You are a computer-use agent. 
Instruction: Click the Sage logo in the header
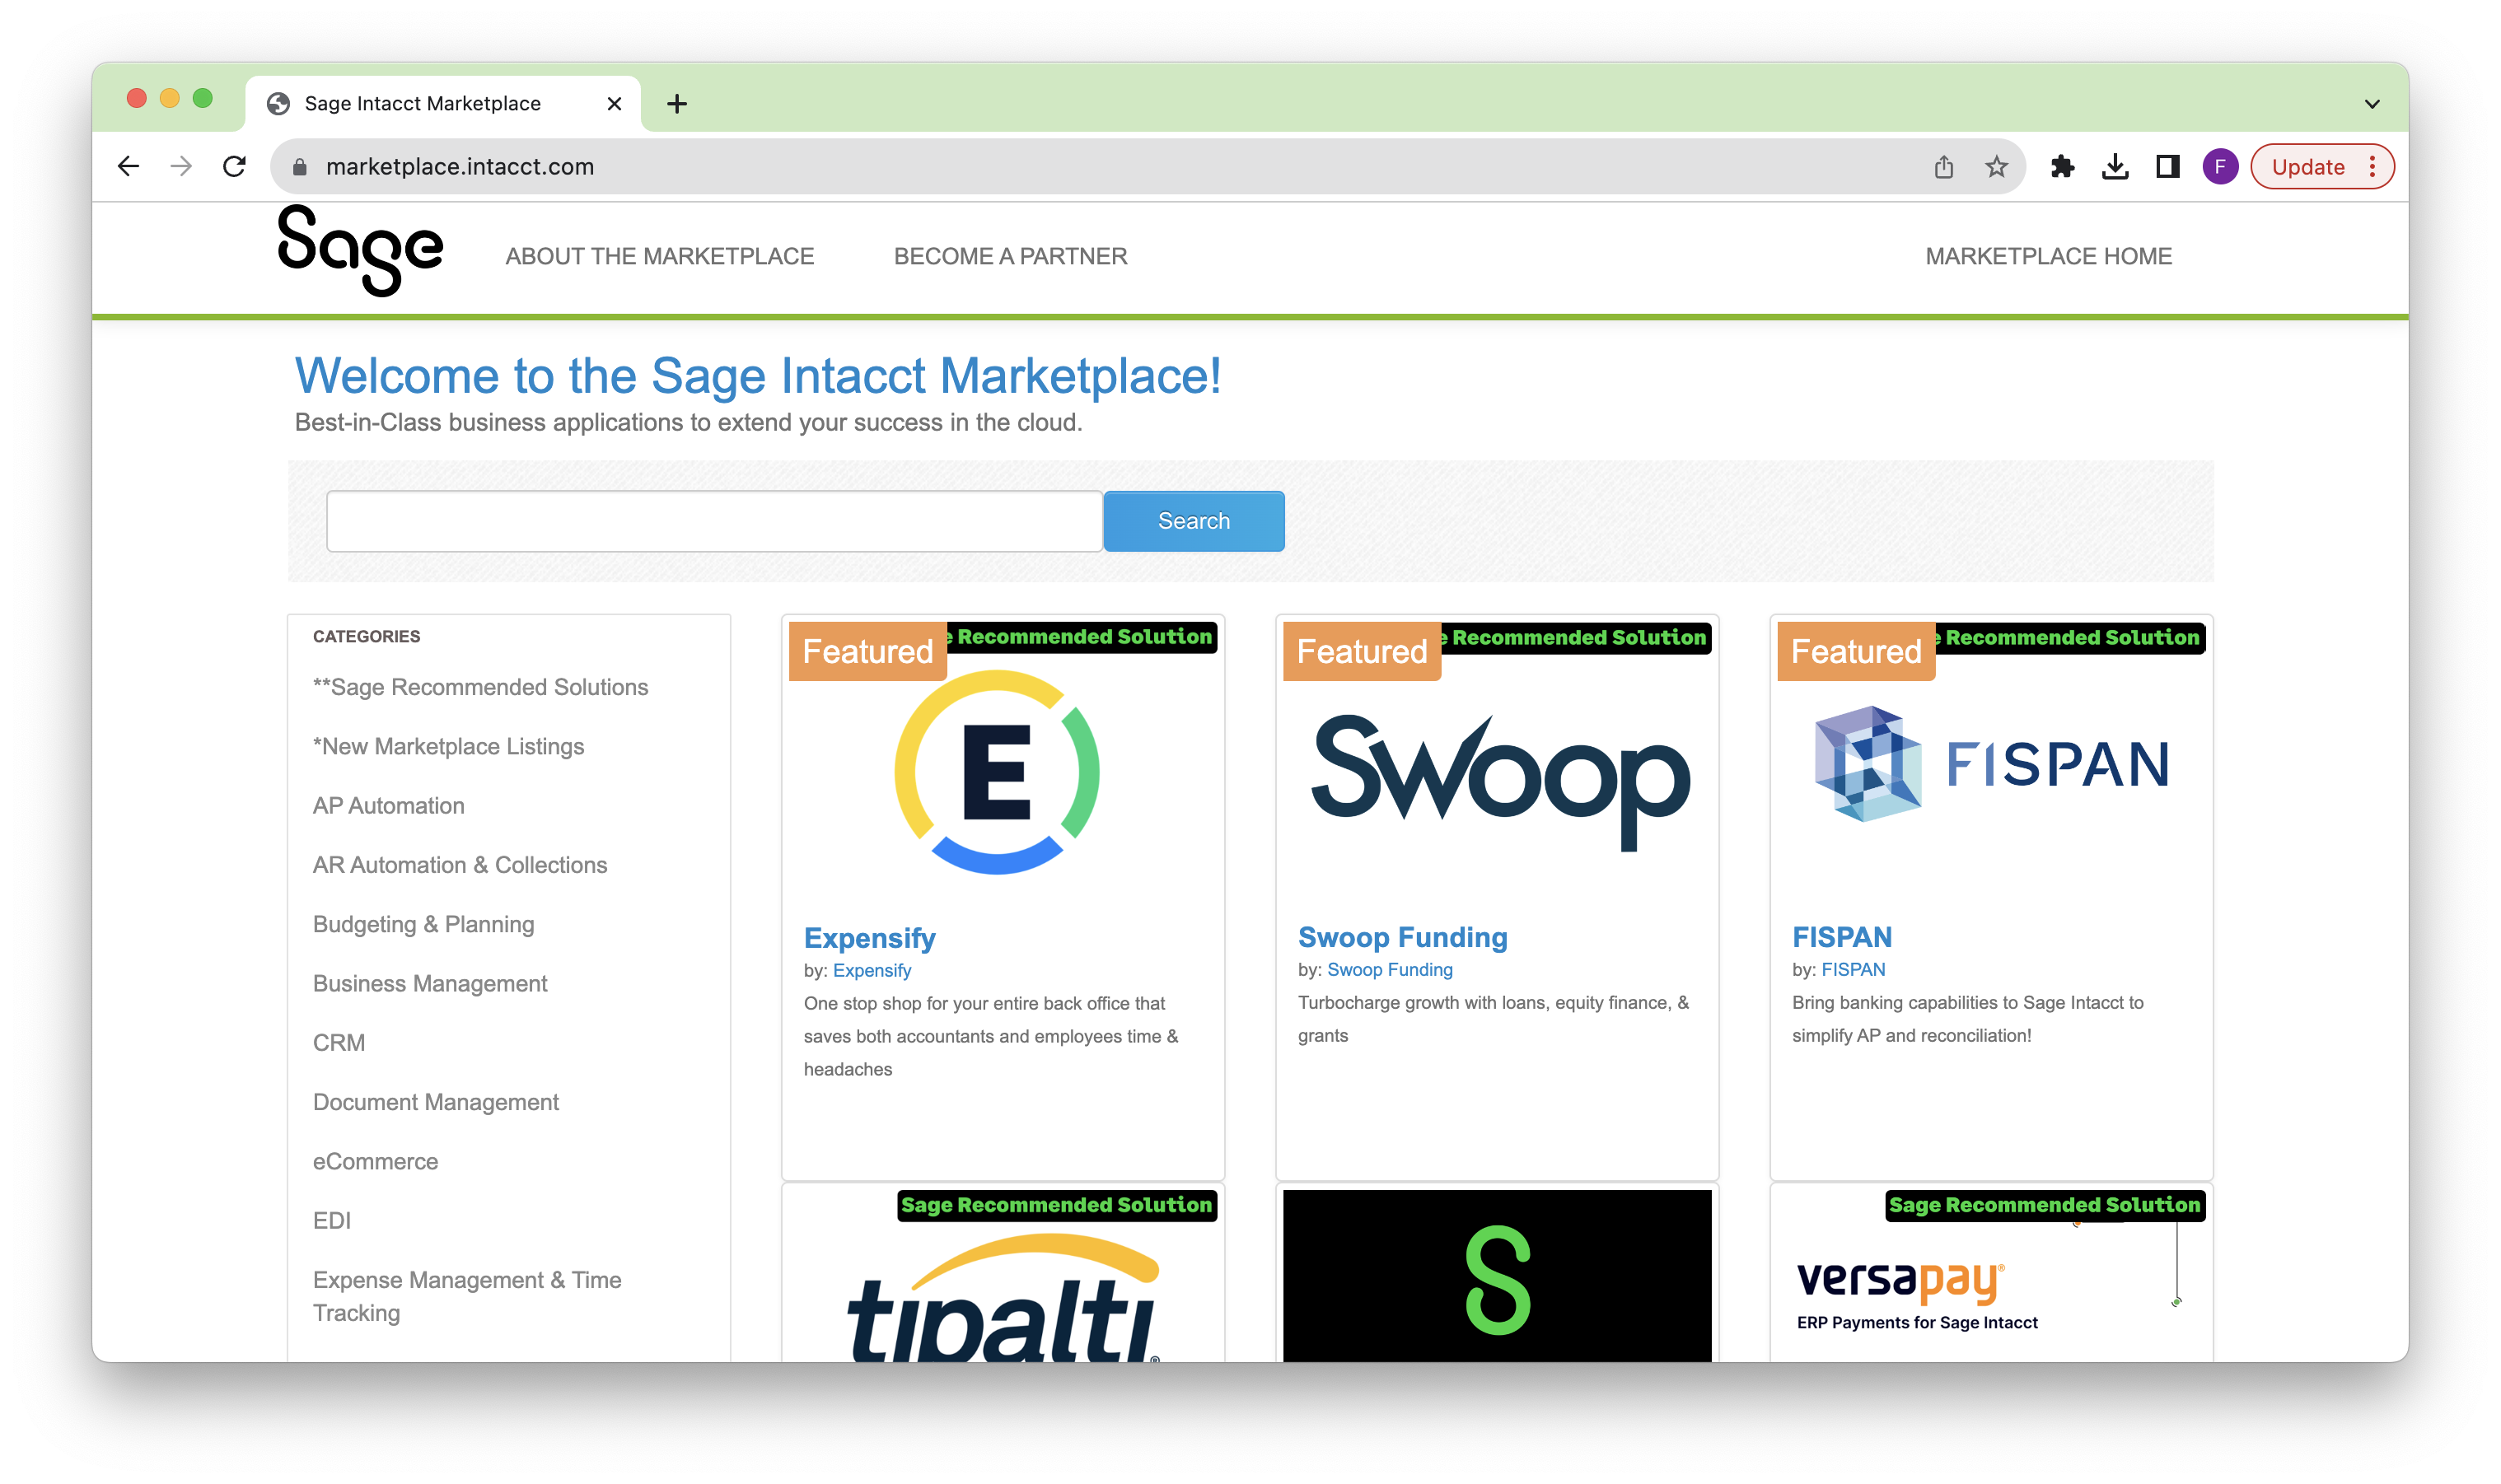(361, 253)
